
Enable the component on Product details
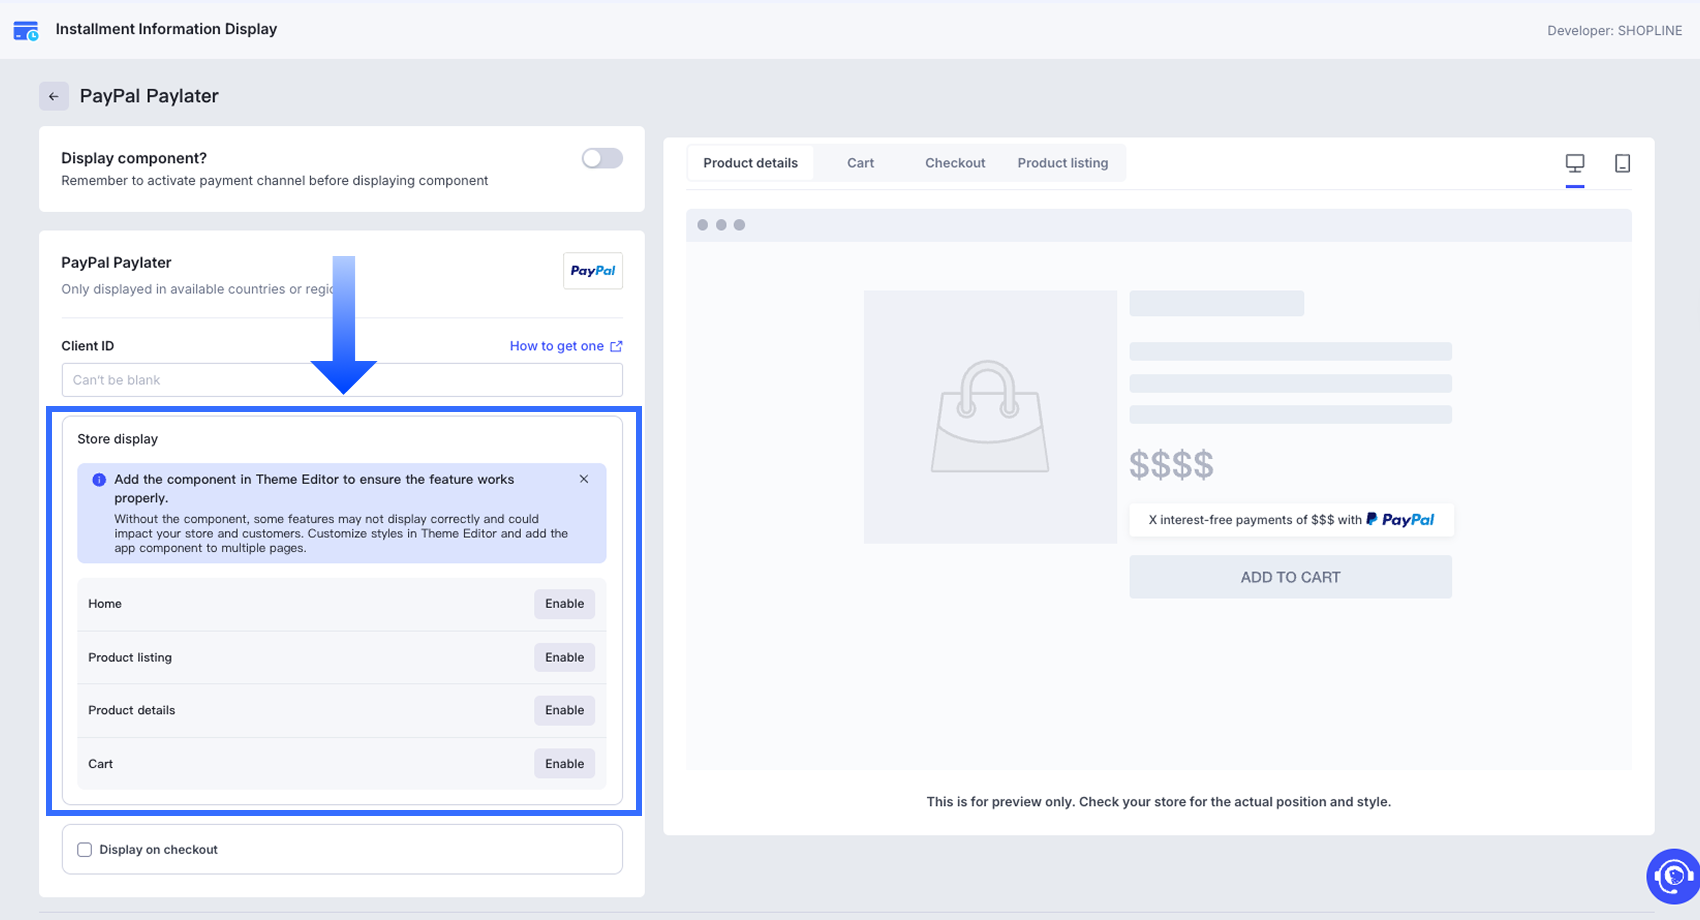click(564, 710)
